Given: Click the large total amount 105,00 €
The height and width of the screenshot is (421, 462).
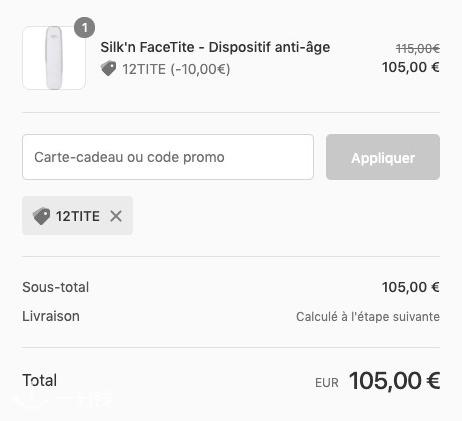Looking at the screenshot, I should (395, 380).
